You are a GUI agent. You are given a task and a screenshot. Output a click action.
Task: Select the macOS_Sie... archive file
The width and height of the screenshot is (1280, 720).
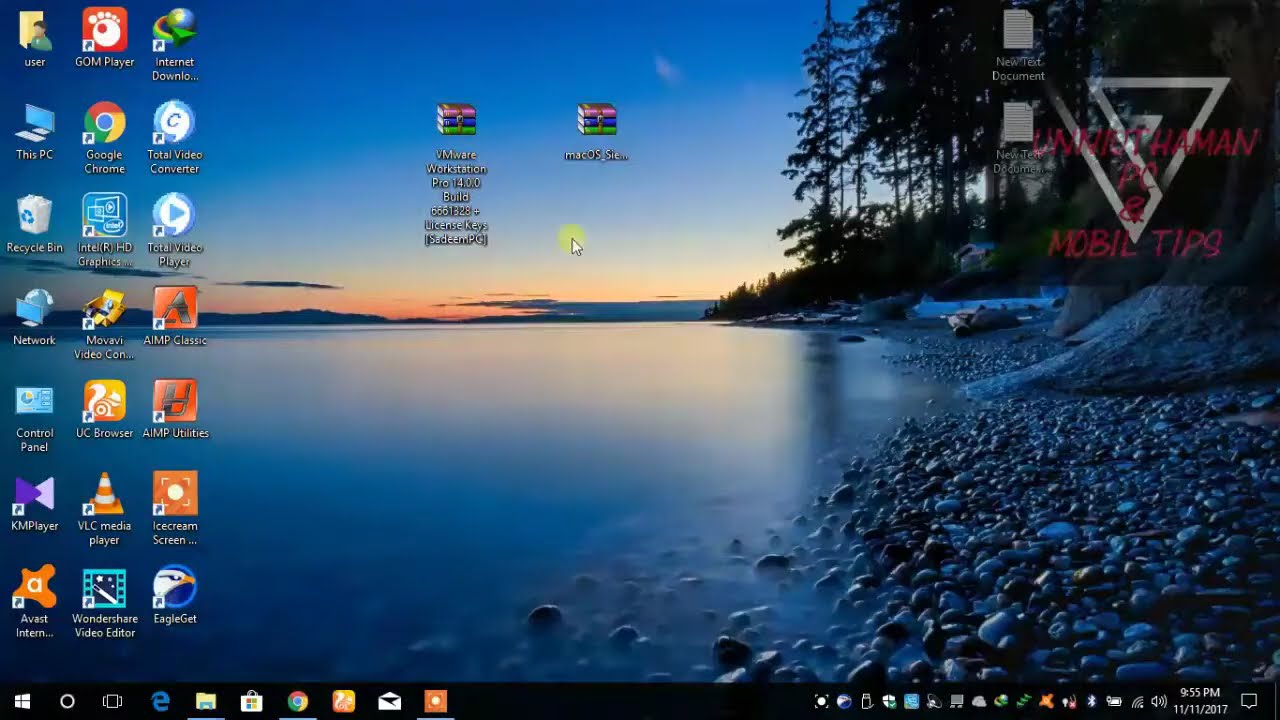pyautogui.click(x=596, y=121)
